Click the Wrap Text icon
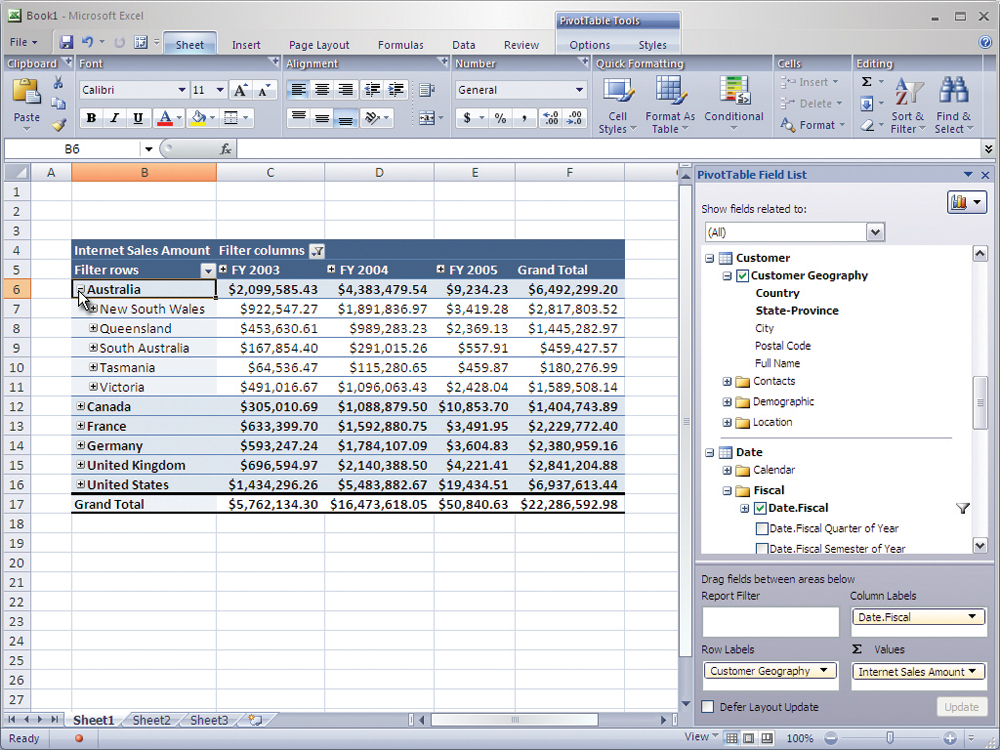The width and height of the screenshot is (1000, 750). coord(427,91)
